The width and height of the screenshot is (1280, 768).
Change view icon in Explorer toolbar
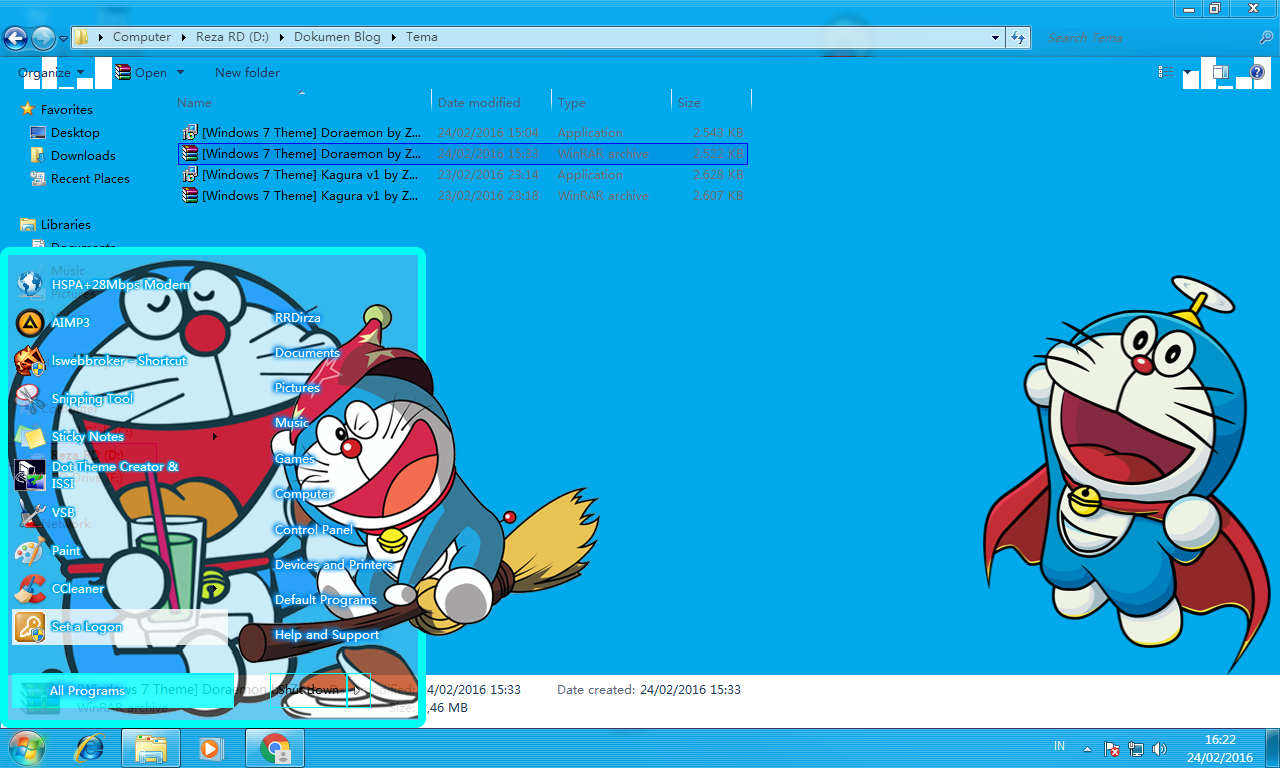pyautogui.click(x=1166, y=72)
